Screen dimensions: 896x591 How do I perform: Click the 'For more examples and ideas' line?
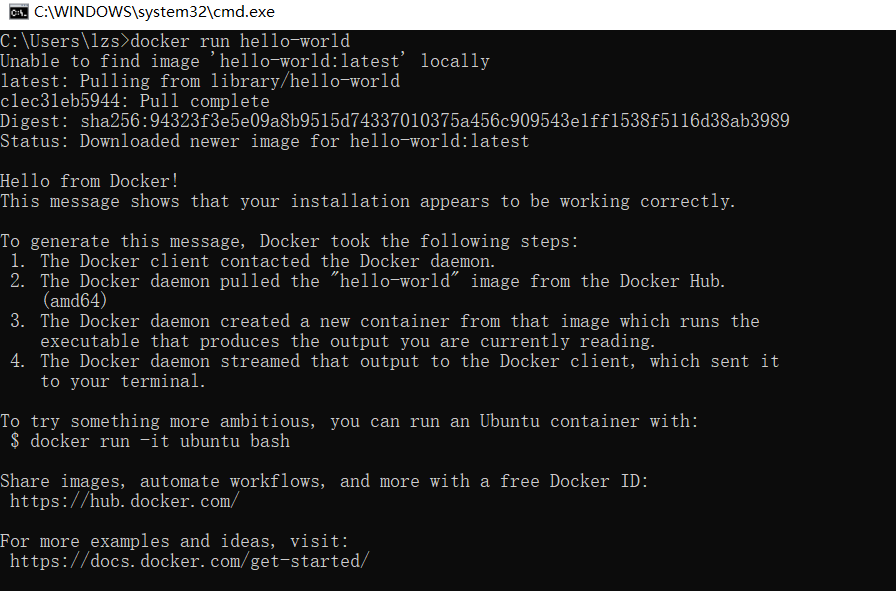(174, 541)
